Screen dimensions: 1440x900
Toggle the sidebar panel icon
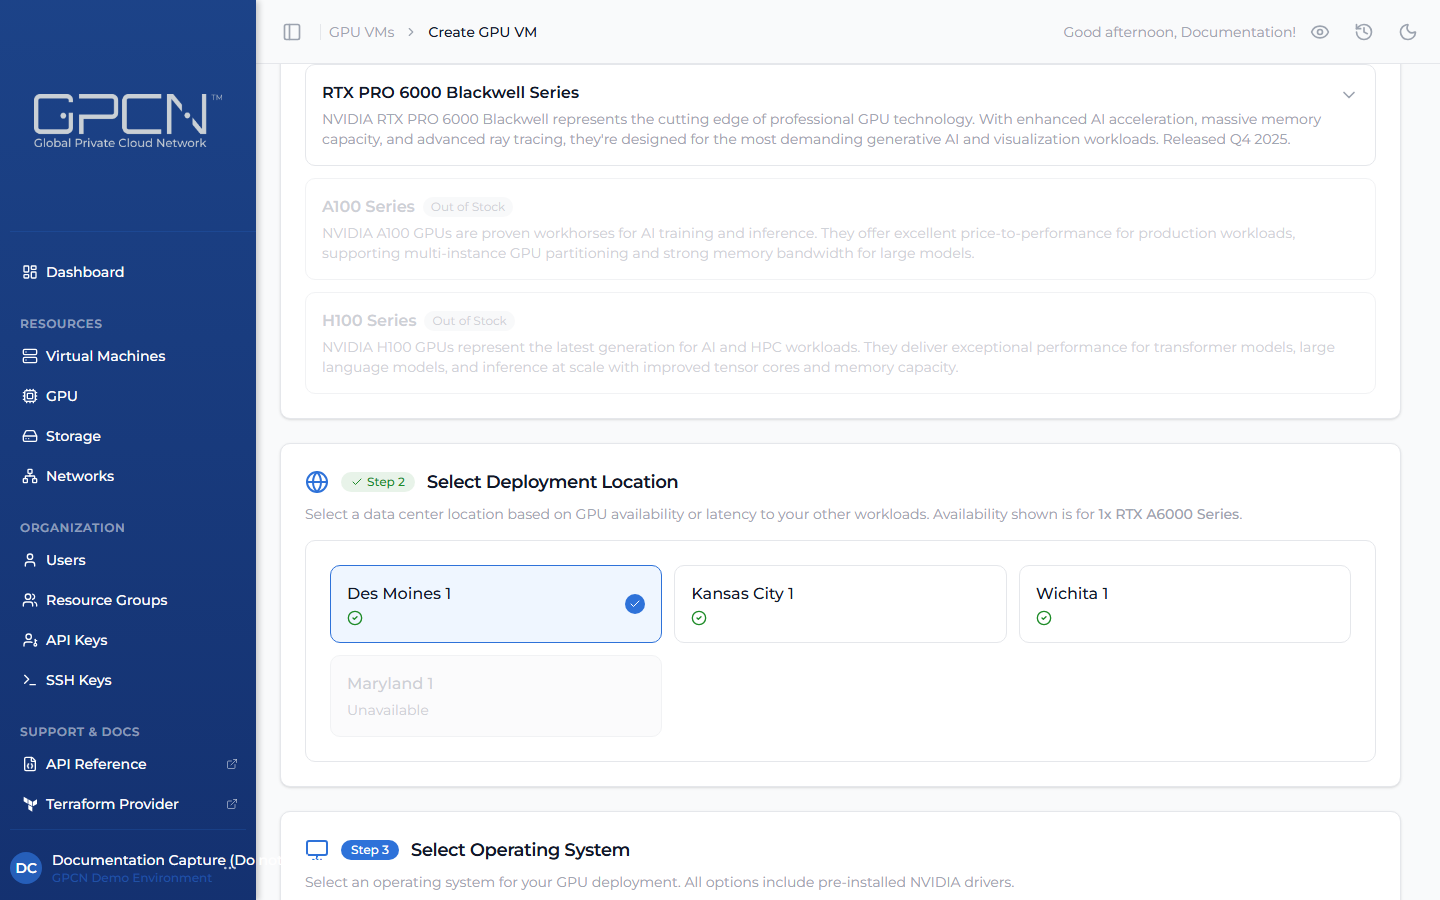[x=292, y=32]
